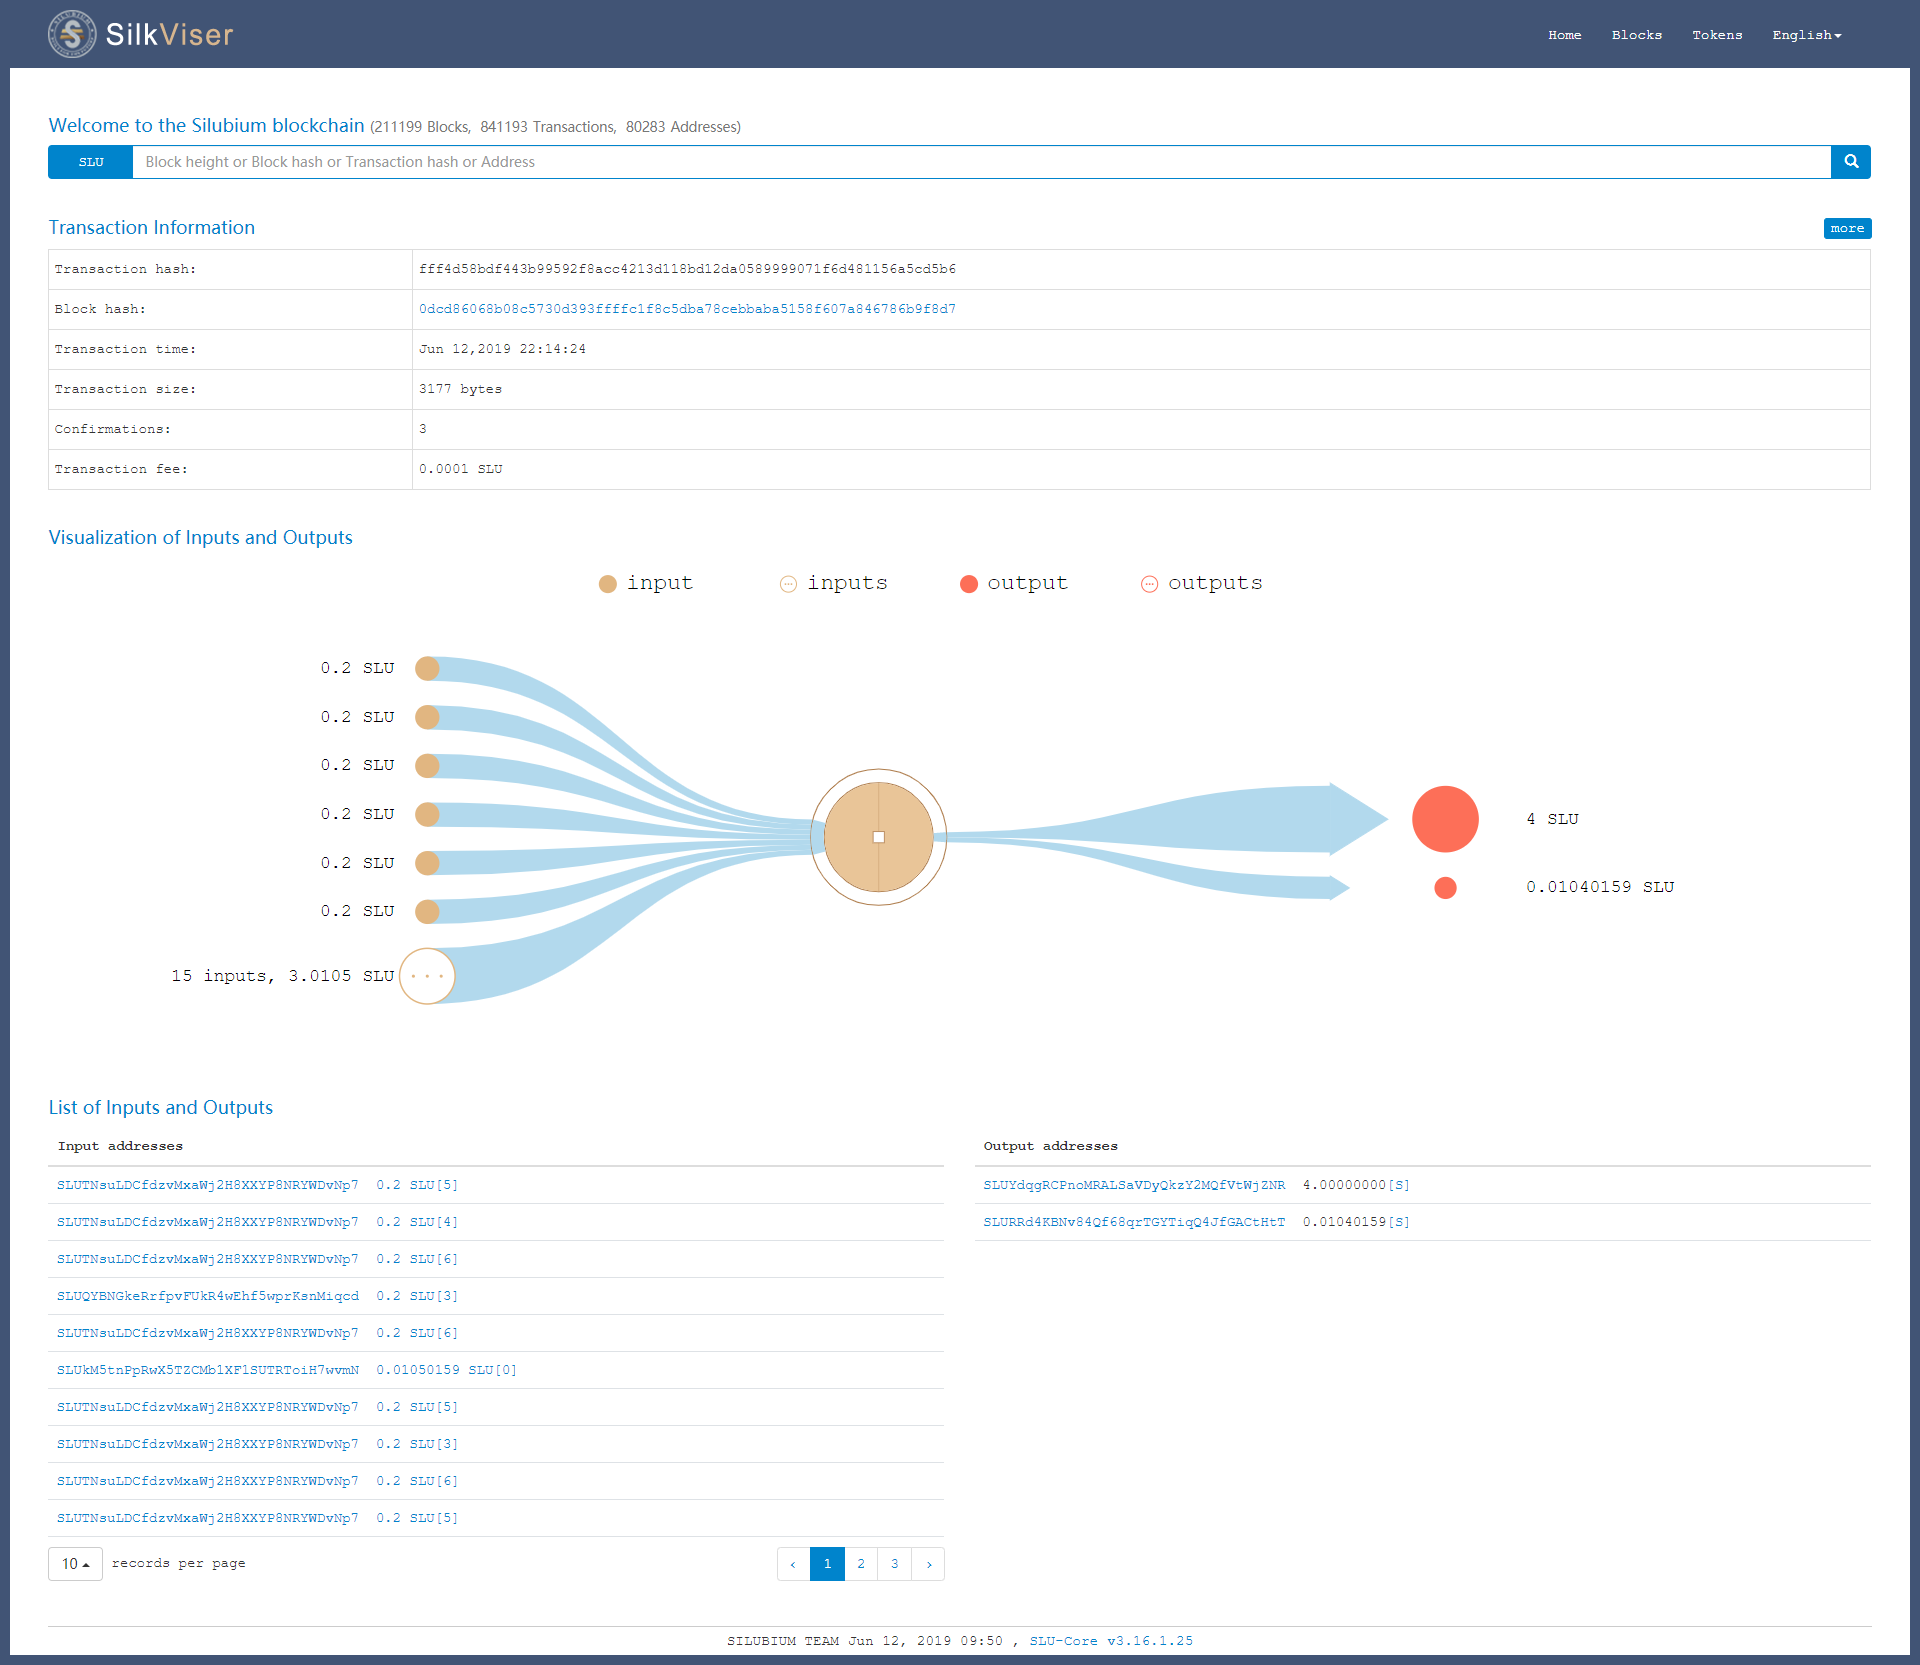Open the records per page dropdown
This screenshot has width=1920, height=1665.
click(x=75, y=1564)
